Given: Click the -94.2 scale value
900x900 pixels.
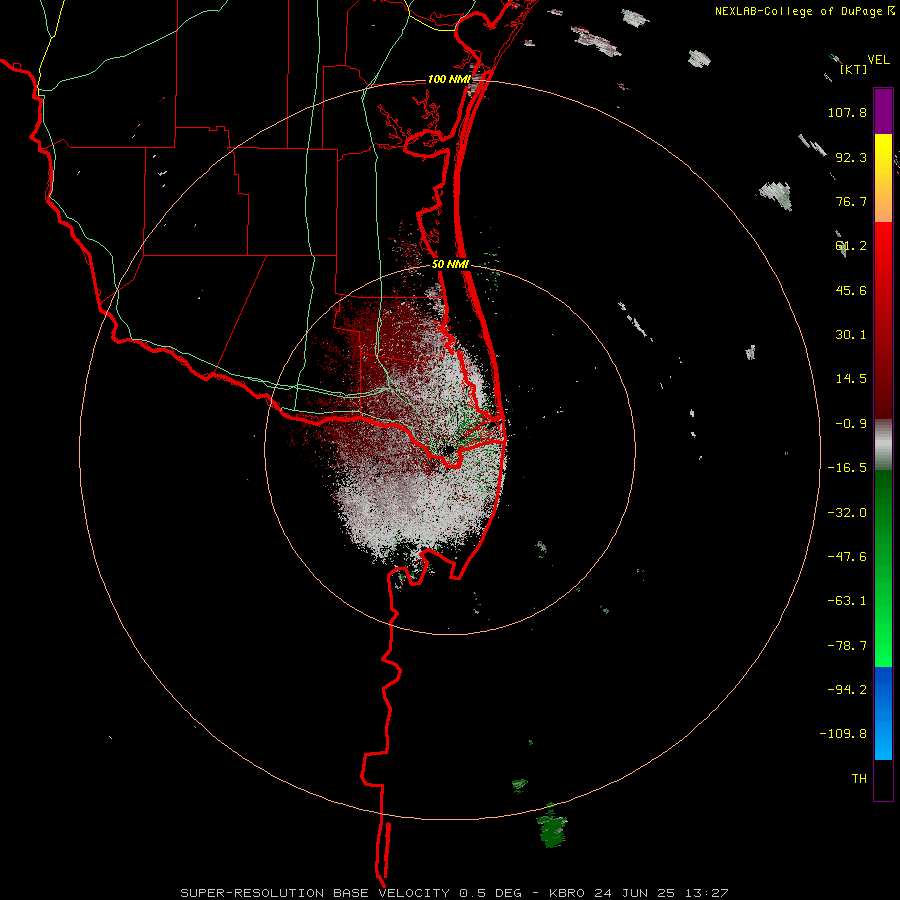Looking at the screenshot, I should pyautogui.click(x=847, y=690).
